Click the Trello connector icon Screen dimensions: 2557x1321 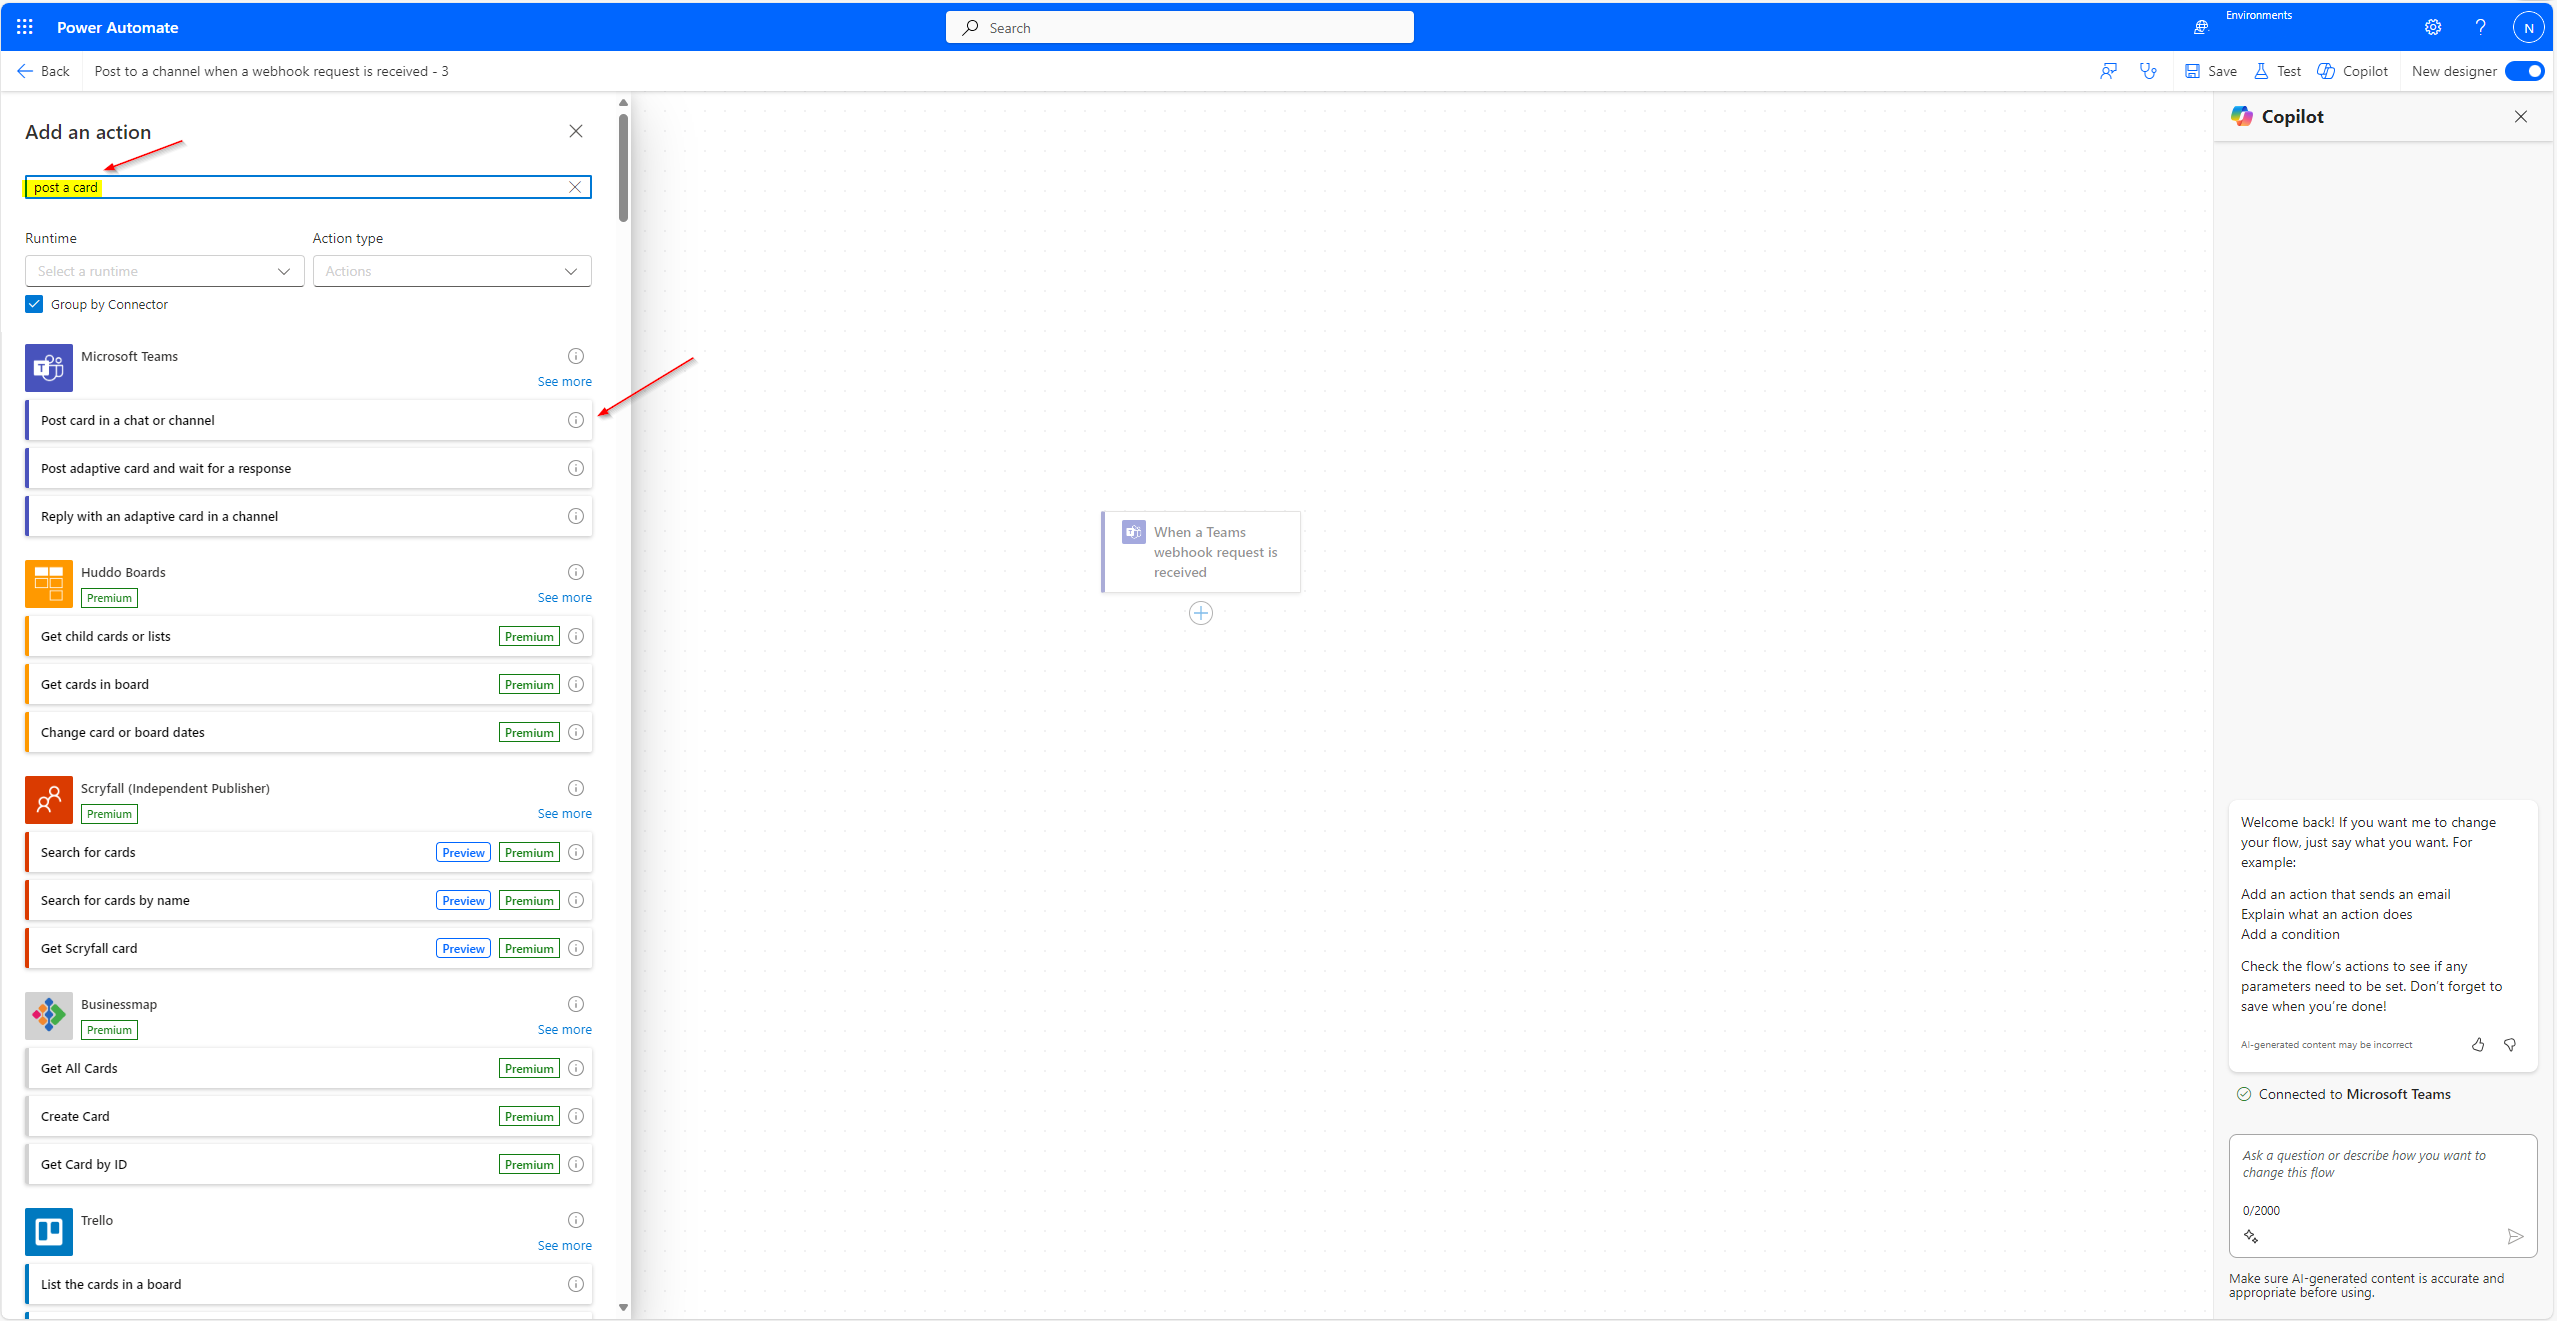49,1232
